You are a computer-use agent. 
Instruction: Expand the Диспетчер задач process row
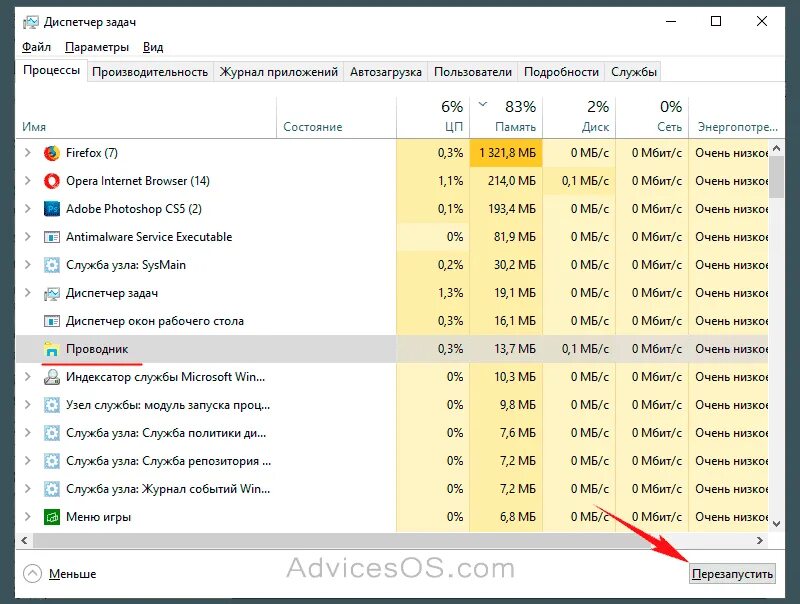coord(28,293)
